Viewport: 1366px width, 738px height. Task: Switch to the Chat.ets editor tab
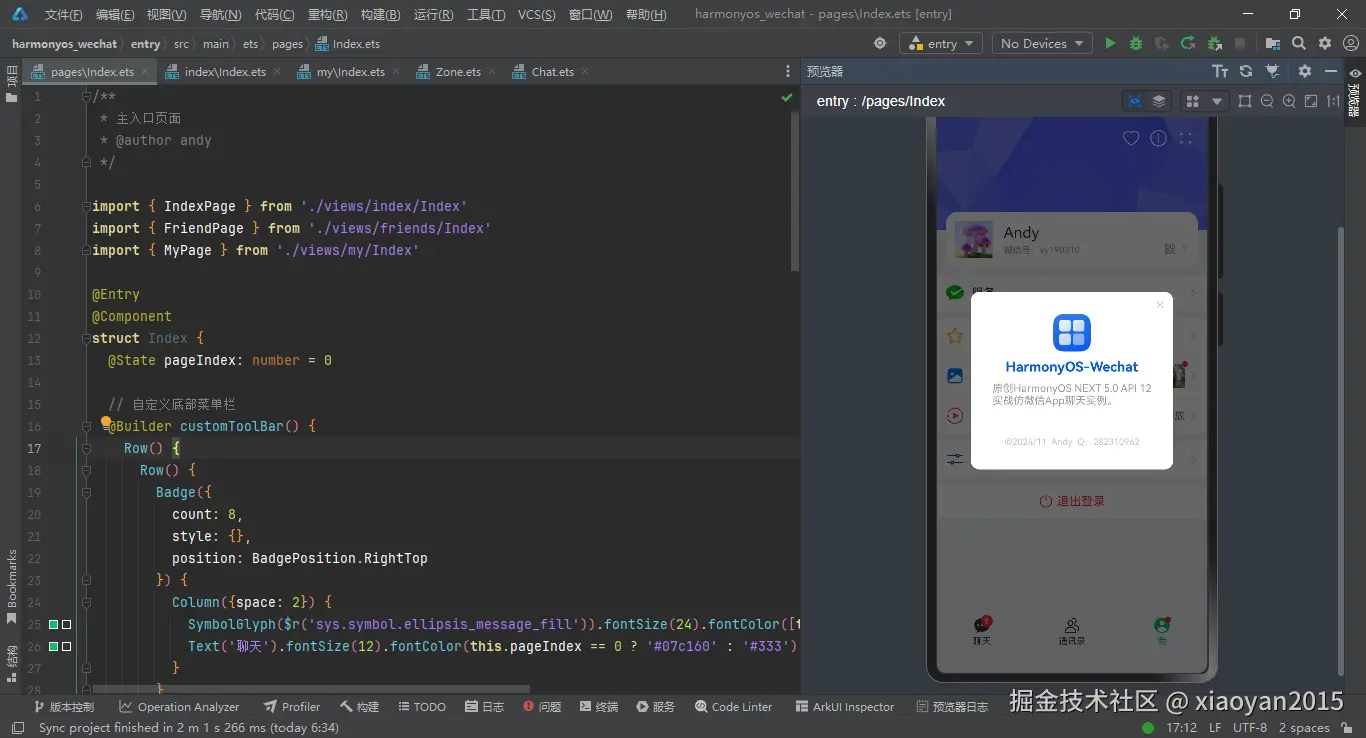click(x=552, y=72)
